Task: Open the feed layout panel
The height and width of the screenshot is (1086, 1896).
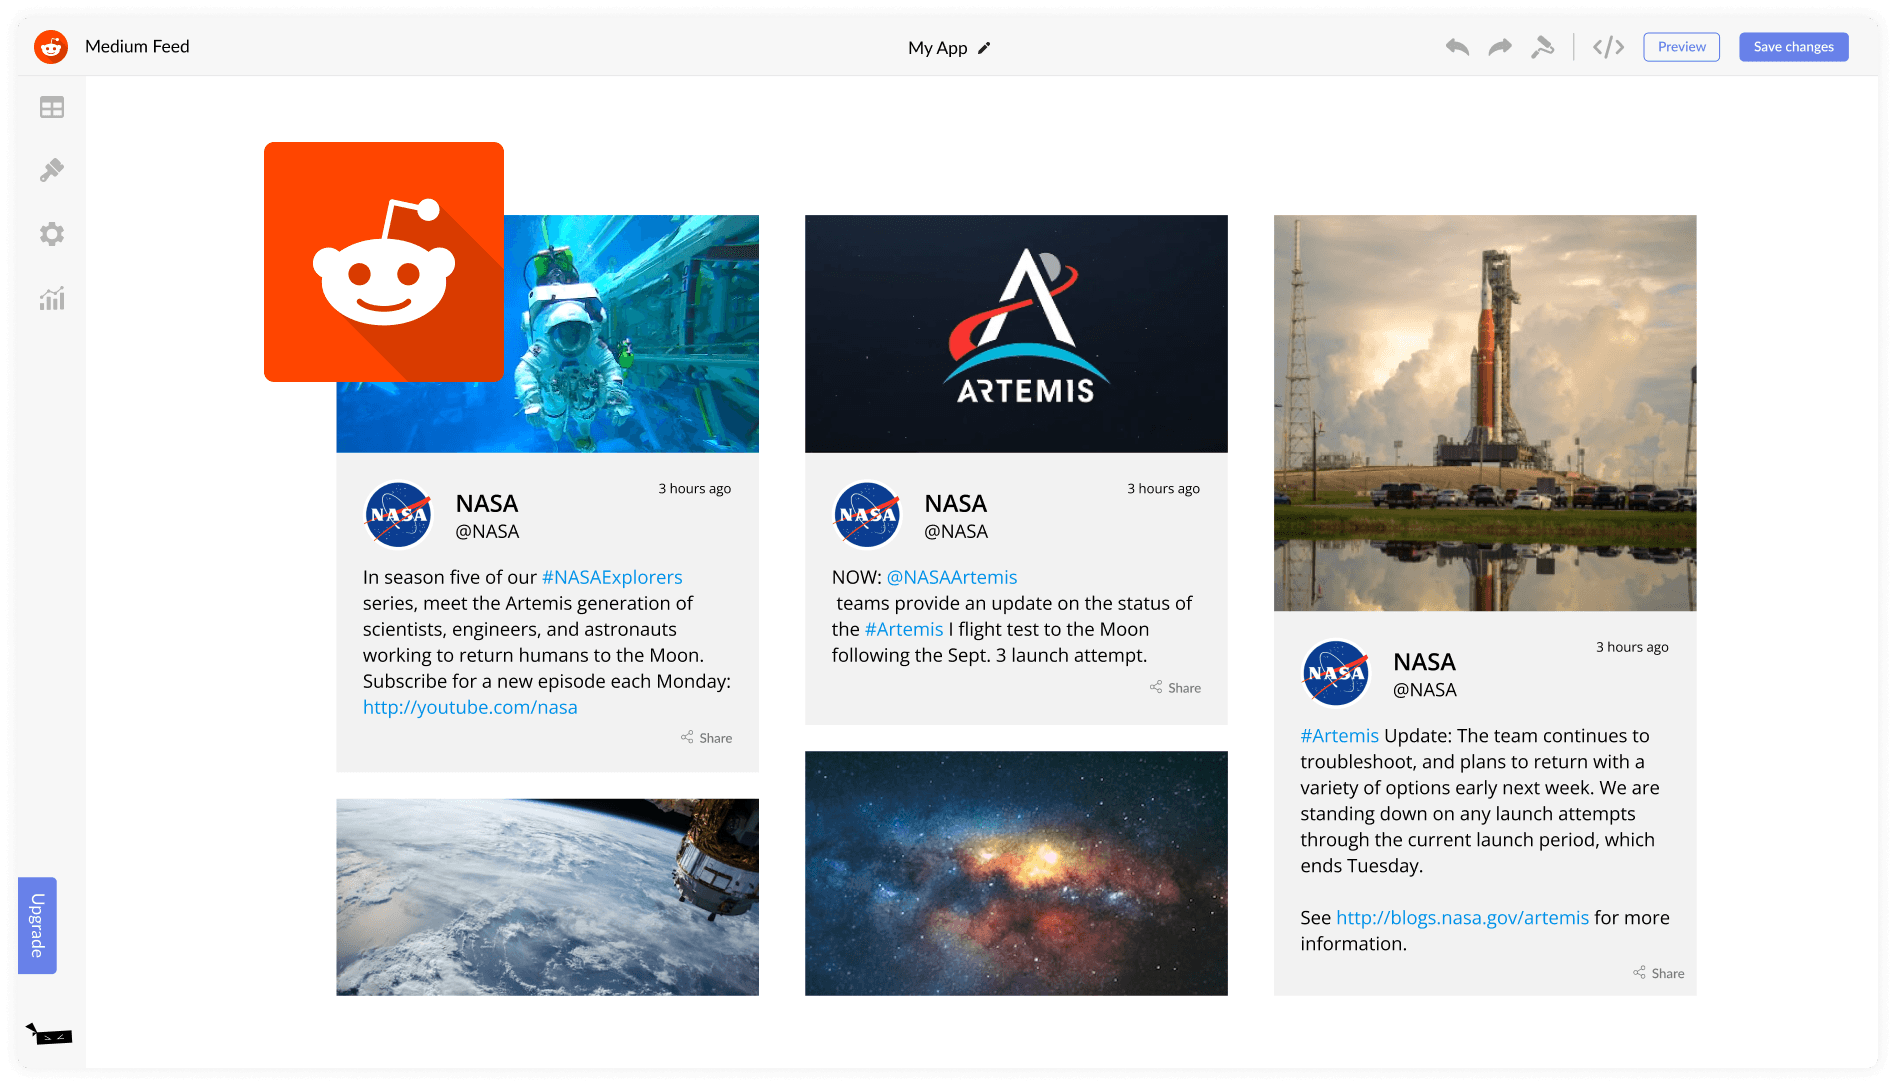Action: click(52, 106)
